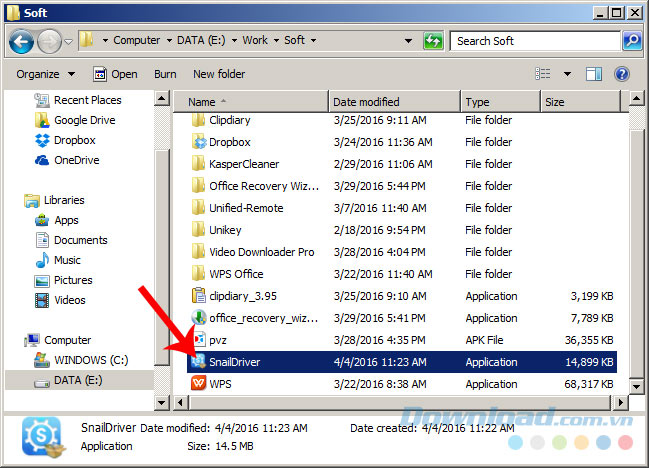Click the Dropbox folder icon in file list
Viewport: 649px width, 468px height.
(199, 142)
